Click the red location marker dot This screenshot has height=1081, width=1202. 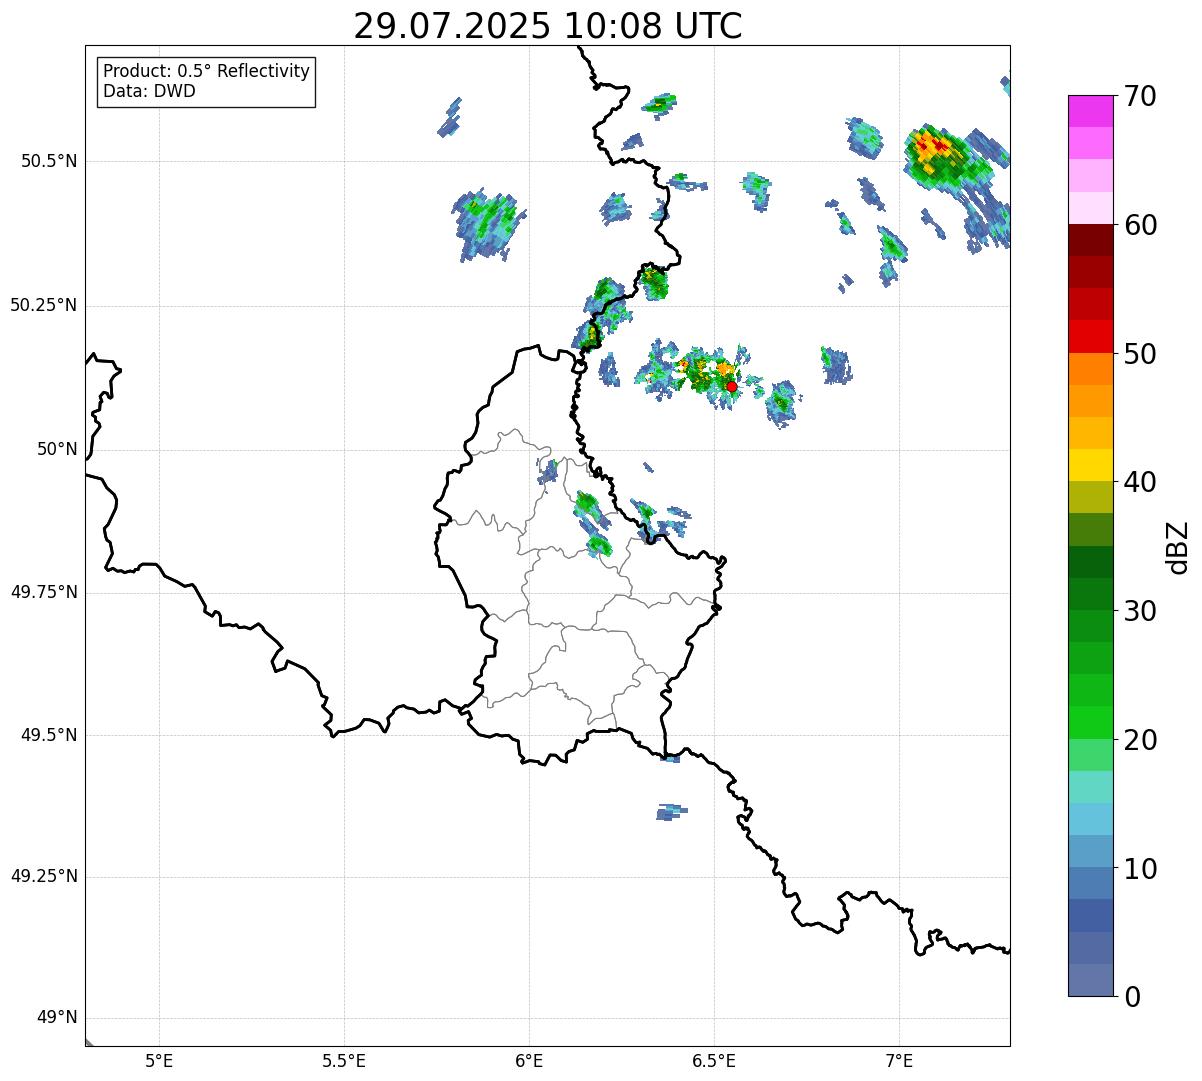[x=731, y=386]
